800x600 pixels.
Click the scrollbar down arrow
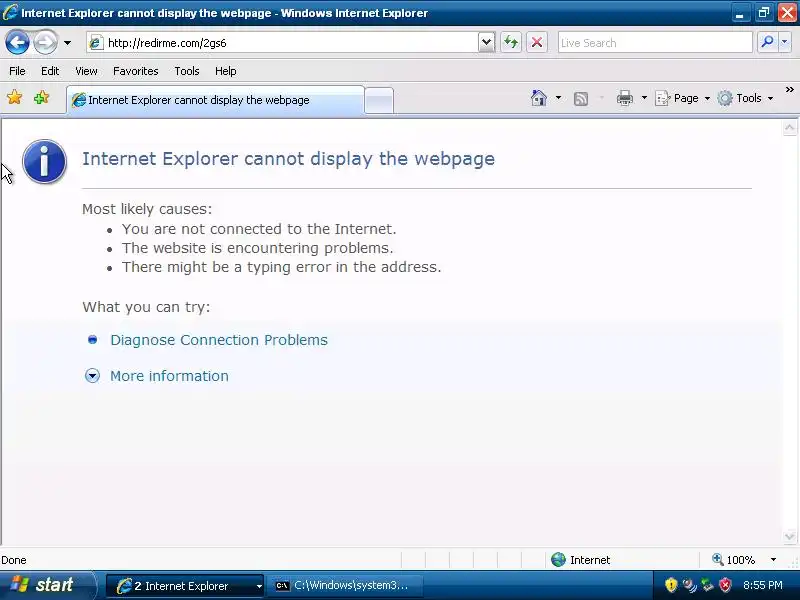[x=789, y=537]
